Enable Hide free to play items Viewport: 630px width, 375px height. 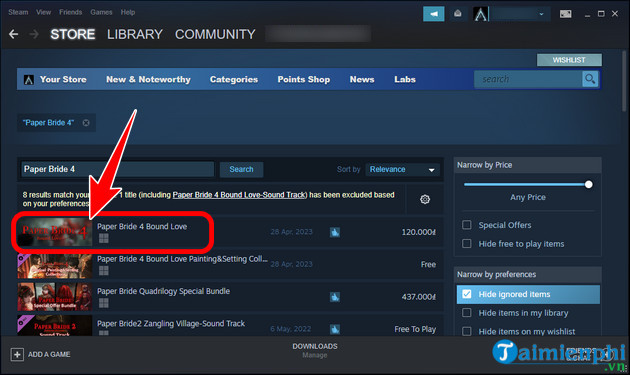coord(466,244)
